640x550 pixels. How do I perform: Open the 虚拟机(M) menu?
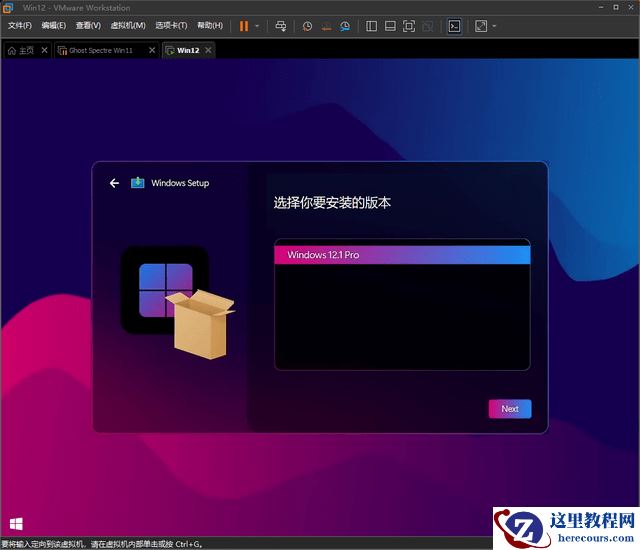point(128,25)
